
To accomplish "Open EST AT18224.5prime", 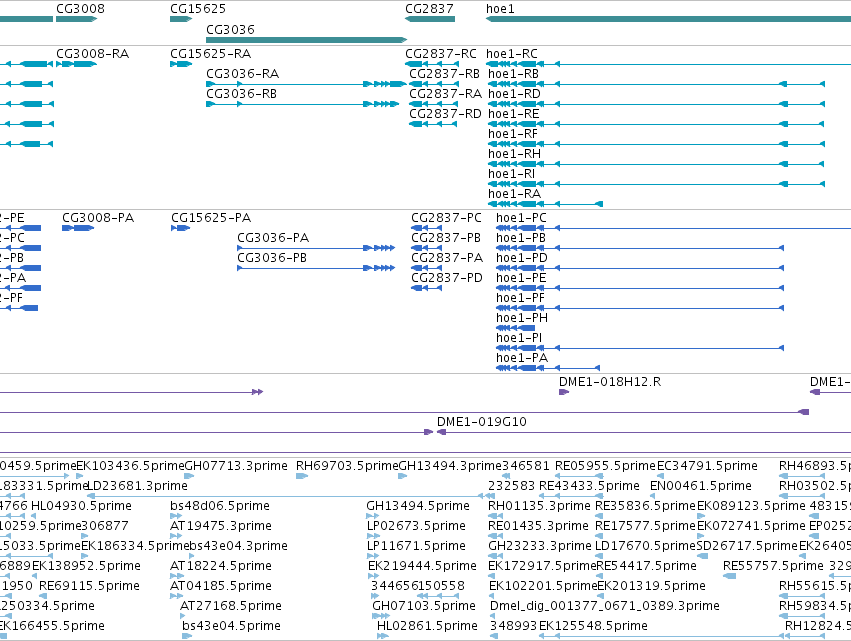I will pos(220,566).
